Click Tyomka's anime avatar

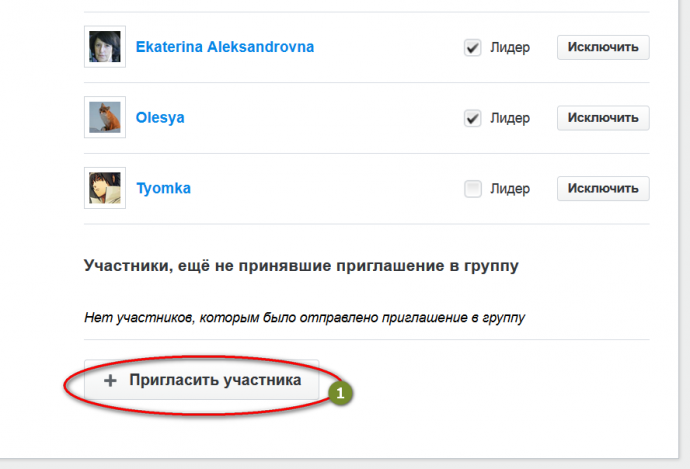pyautogui.click(x=105, y=188)
